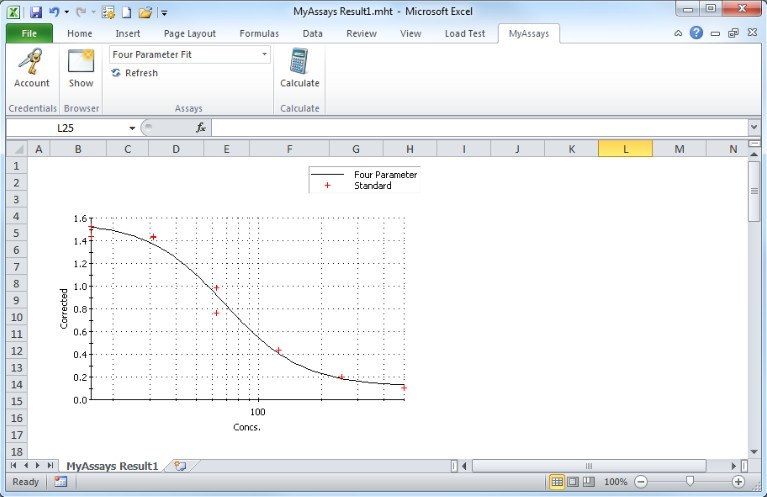This screenshot has width=767, height=497.
Task: Minimize the workbook window inside Excel
Action: (715, 33)
